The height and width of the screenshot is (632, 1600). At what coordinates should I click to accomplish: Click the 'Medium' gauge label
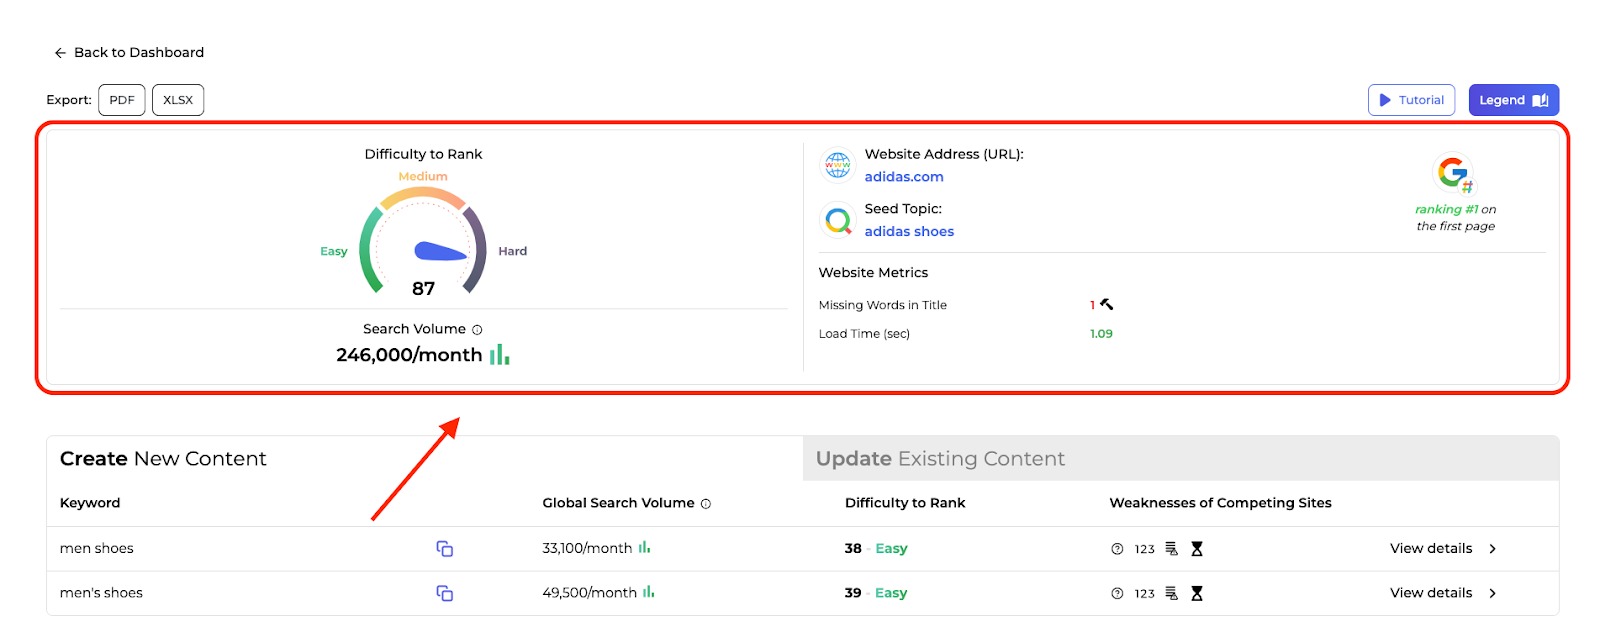tap(423, 177)
